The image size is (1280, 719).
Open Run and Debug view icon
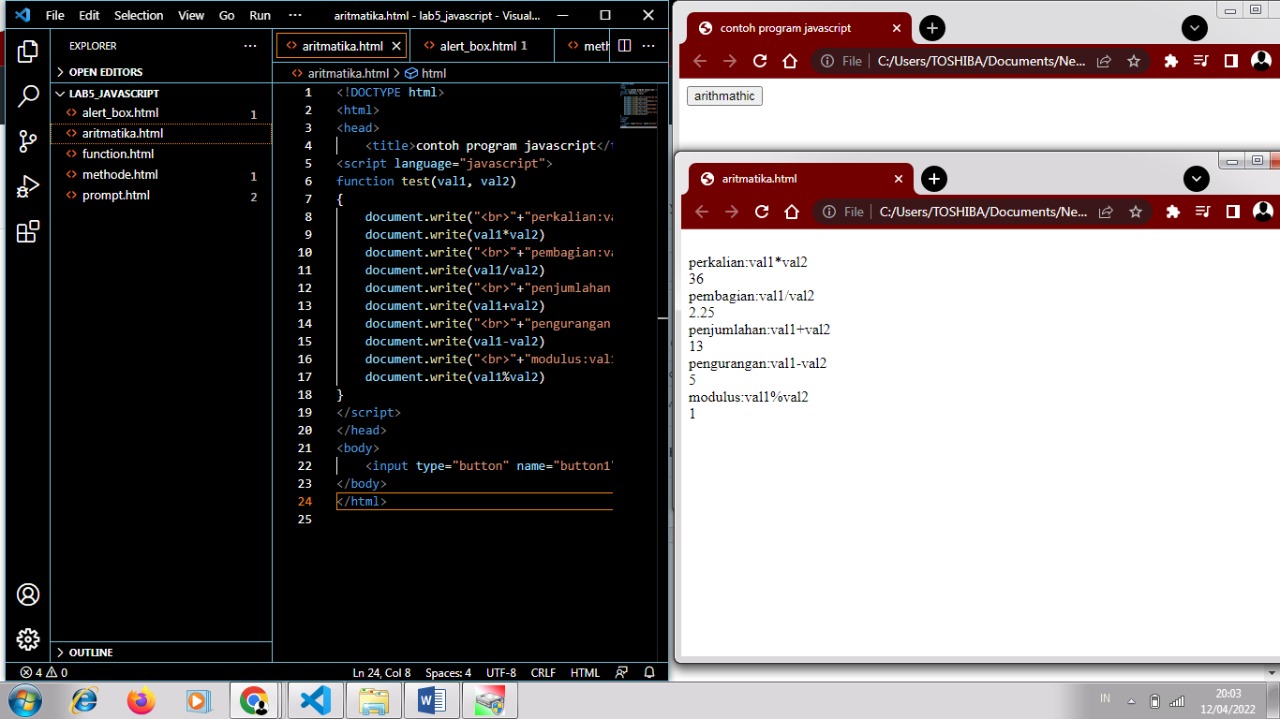click(x=28, y=187)
